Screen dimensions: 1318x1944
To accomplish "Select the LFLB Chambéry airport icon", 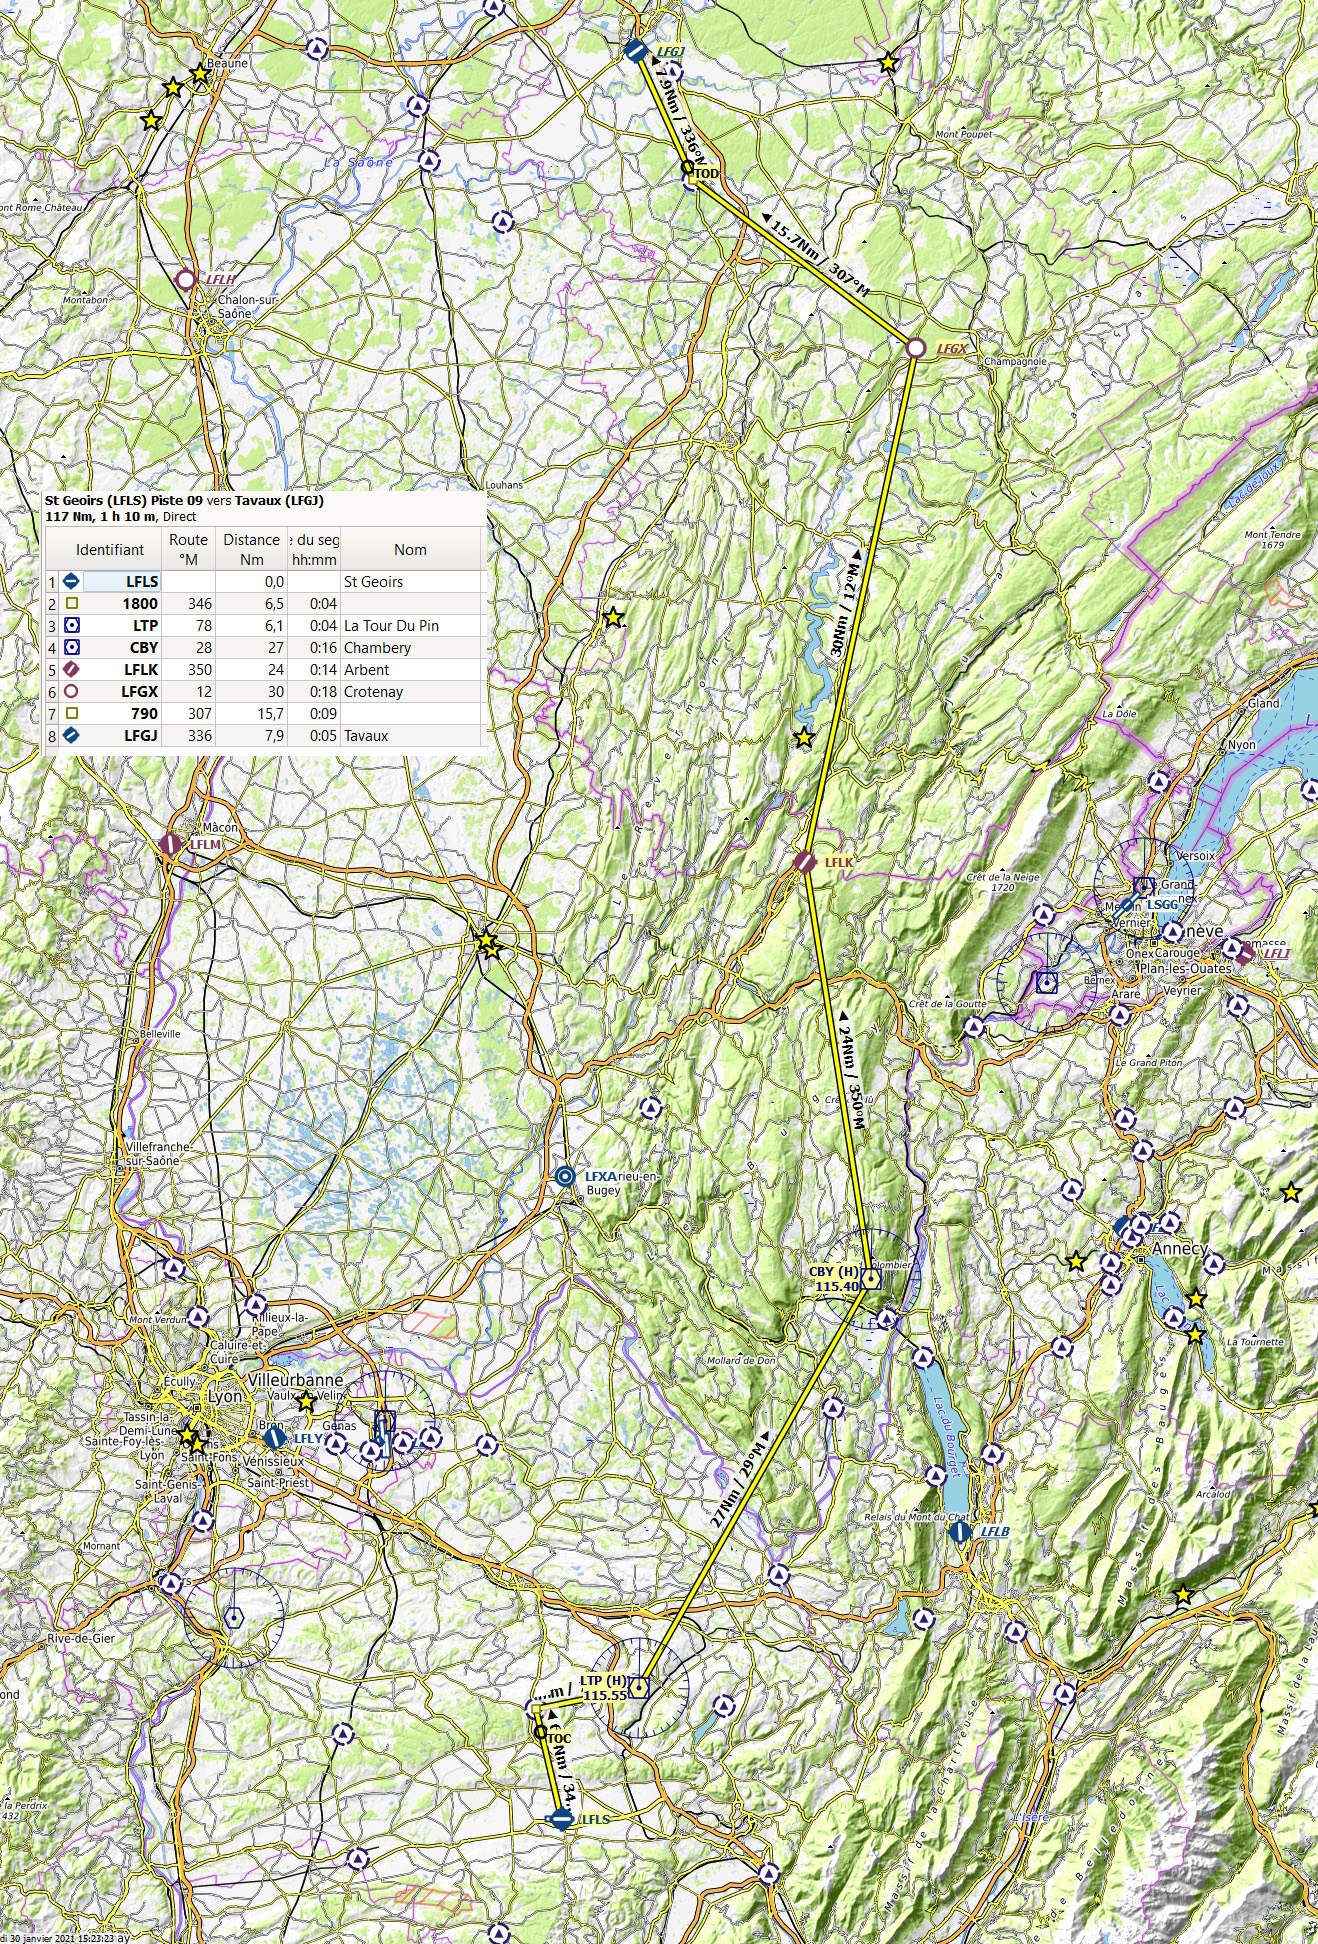I will coord(960,1531).
